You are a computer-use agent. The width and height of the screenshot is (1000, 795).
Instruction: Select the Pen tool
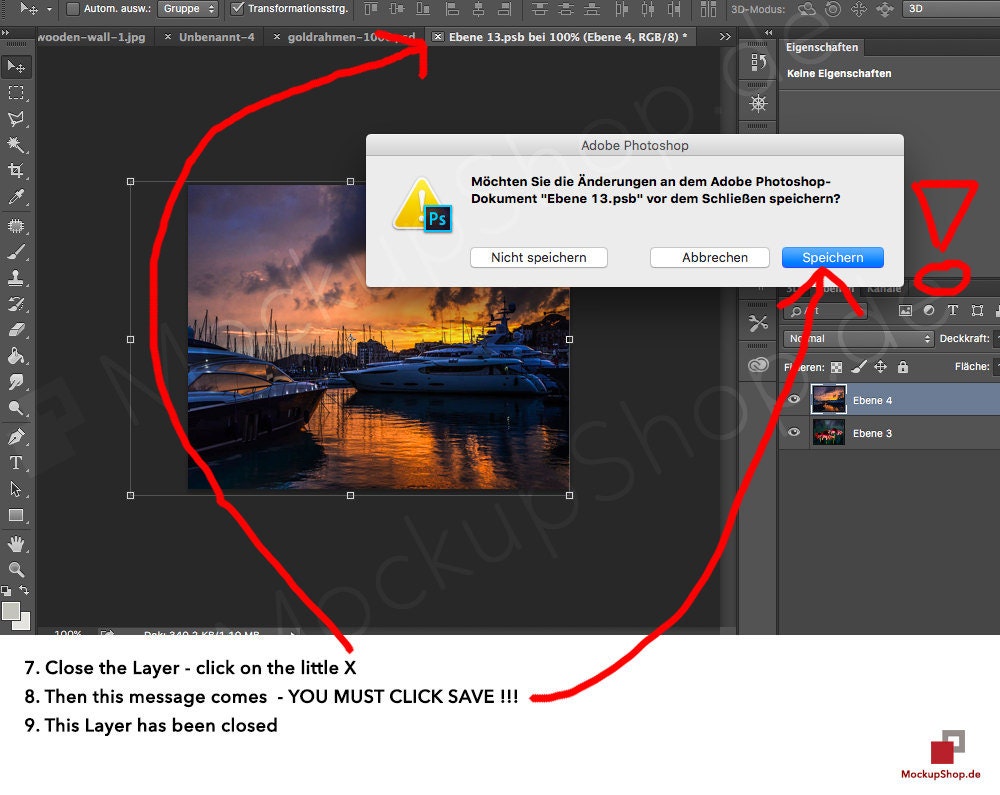pyautogui.click(x=16, y=437)
